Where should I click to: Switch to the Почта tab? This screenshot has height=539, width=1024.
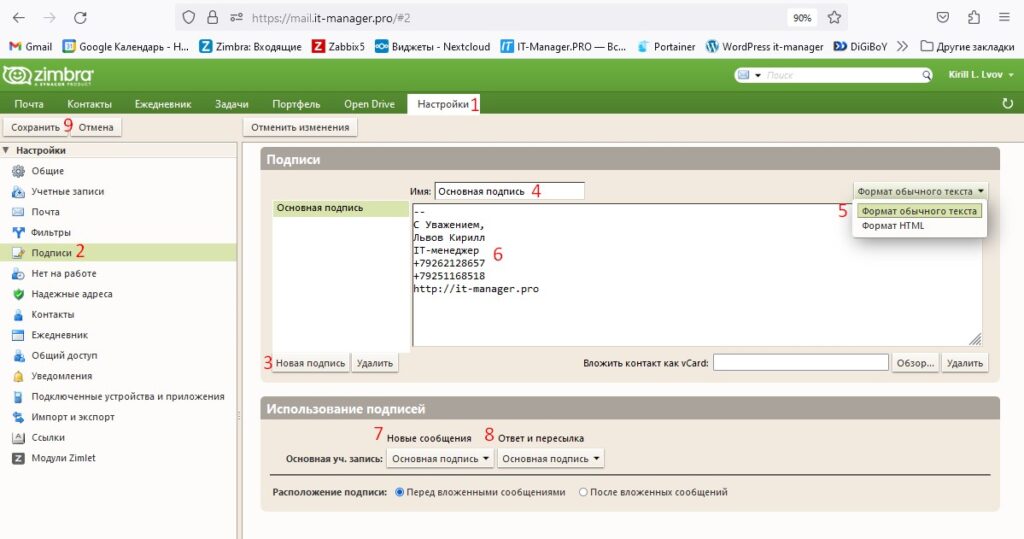pos(29,104)
